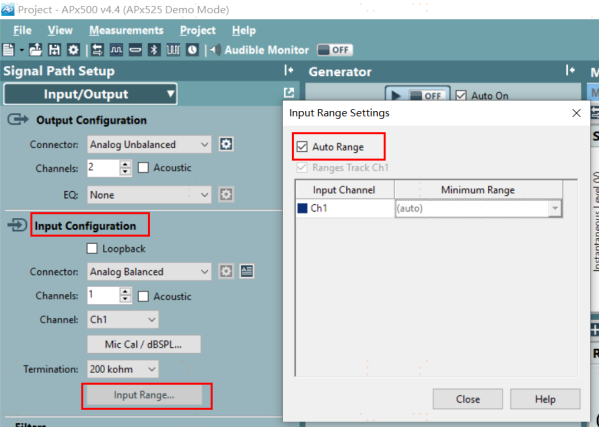This screenshot has height=427, width=599.
Task: Toggle the Audible Monitor OFF switch
Action: pos(335,50)
